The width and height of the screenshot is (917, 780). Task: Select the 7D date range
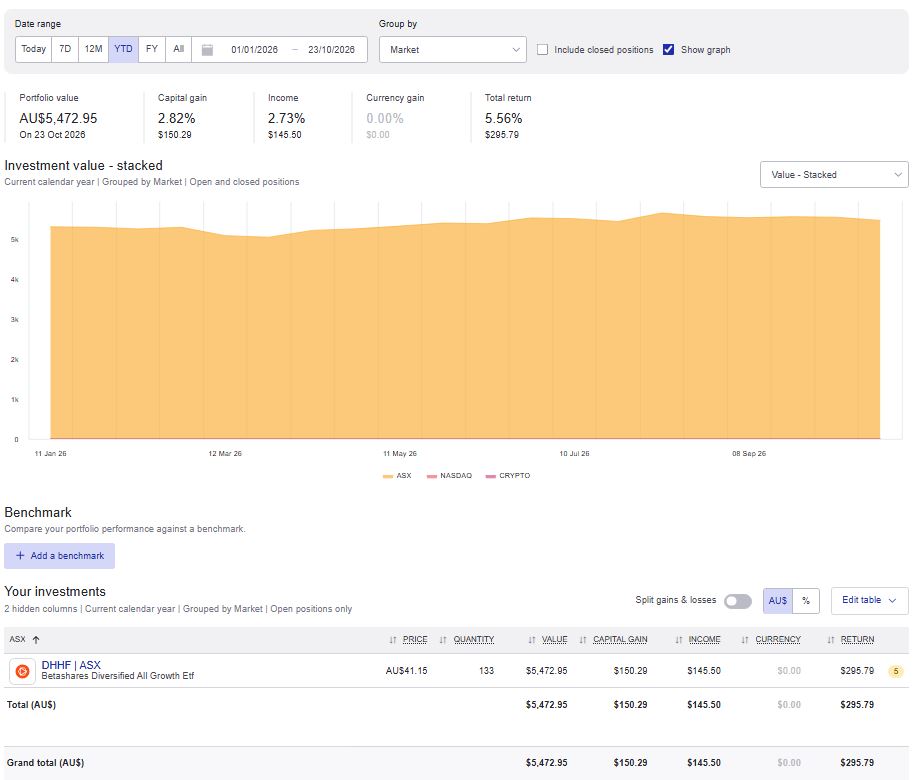click(65, 49)
